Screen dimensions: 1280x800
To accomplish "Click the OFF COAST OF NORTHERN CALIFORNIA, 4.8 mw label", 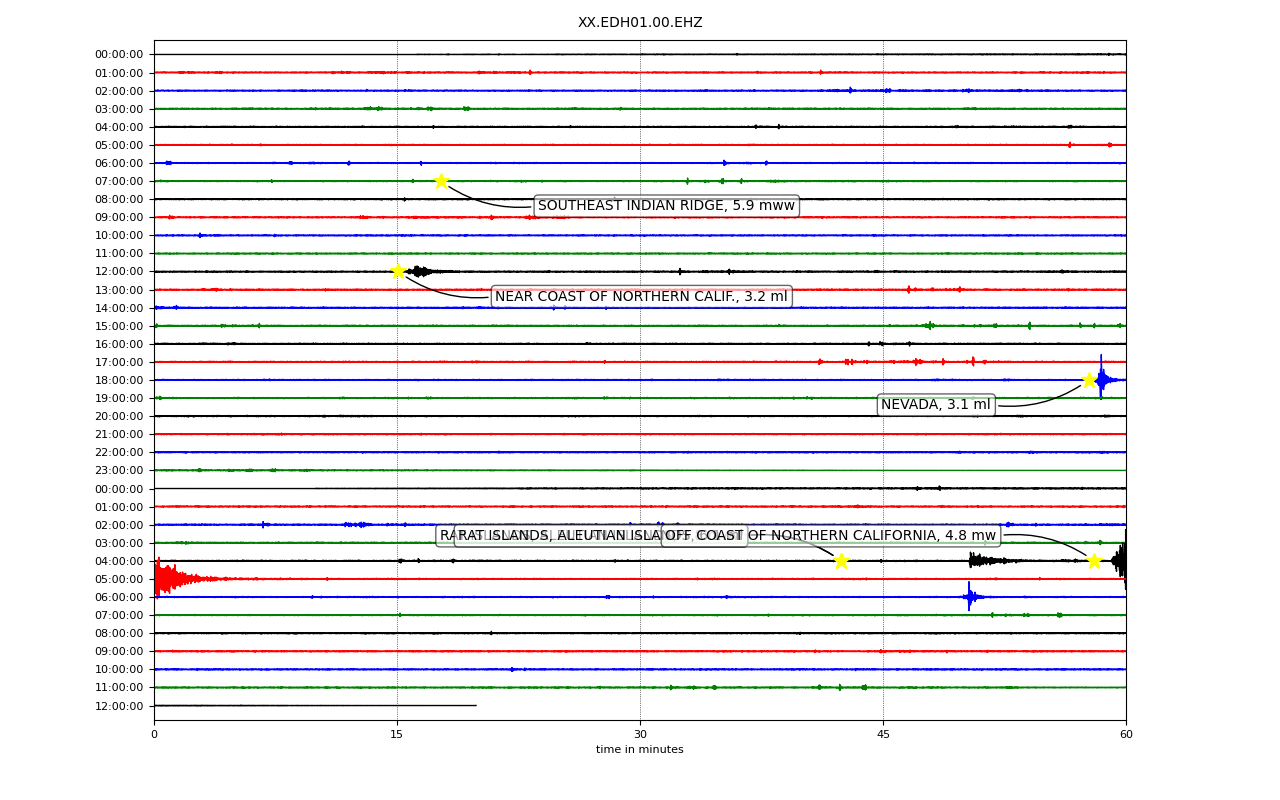I will click(831, 535).
